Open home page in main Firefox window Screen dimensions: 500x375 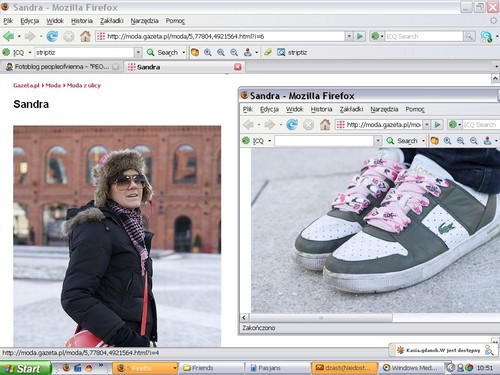(x=85, y=36)
